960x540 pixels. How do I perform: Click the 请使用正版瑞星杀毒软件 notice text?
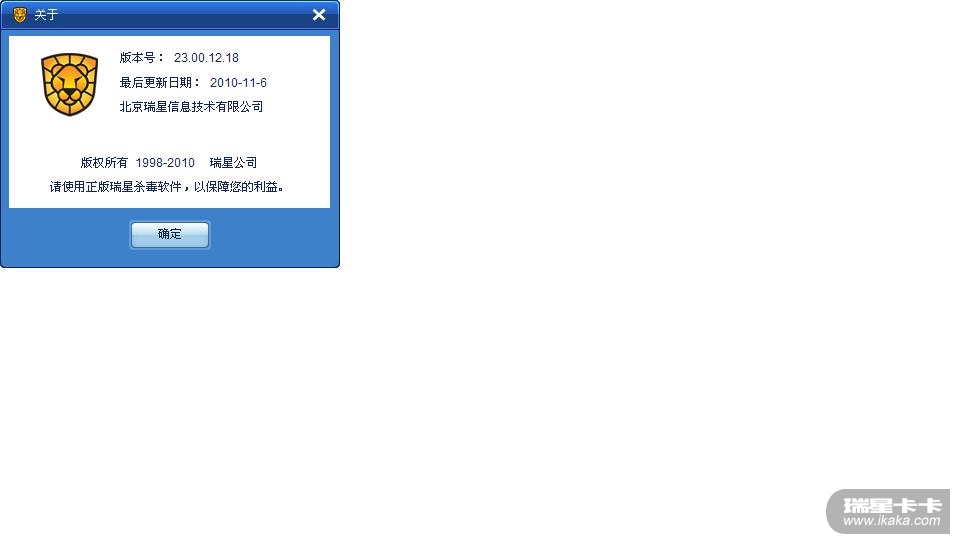tap(167, 187)
